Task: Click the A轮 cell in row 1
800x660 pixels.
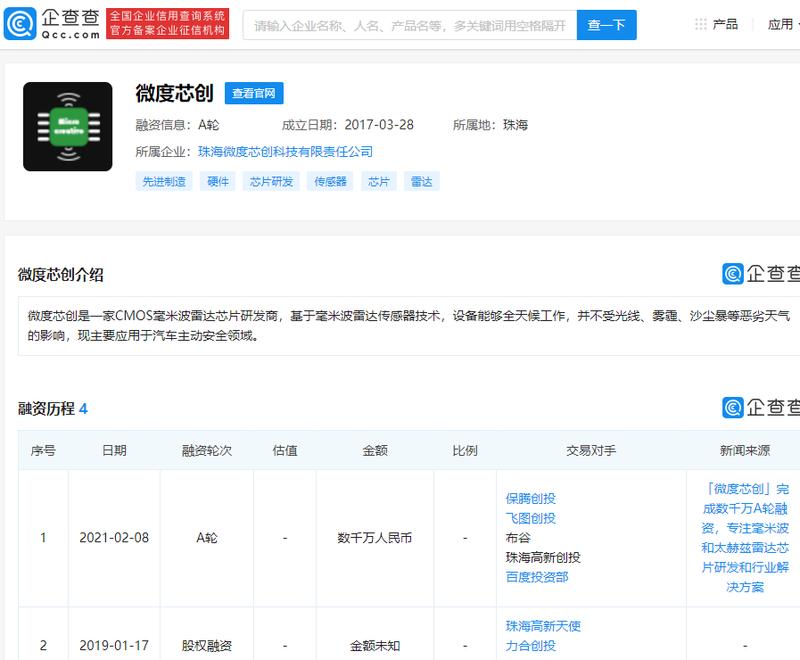Action: tap(207, 538)
